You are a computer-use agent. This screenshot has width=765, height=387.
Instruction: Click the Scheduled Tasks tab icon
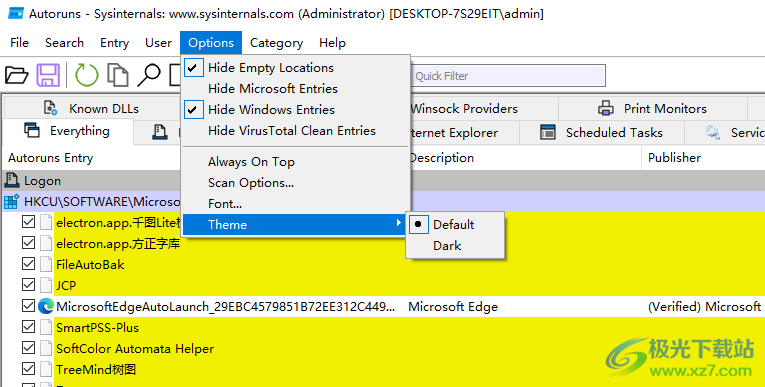(547, 132)
